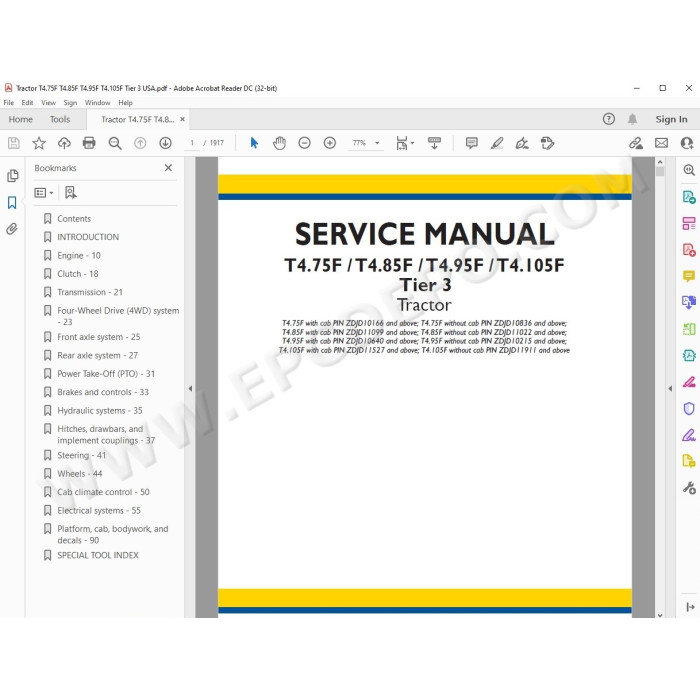Screen dimensions: 700x700
Task: Open SPECIAL TOOL INDEX bookmark
Action: coord(98,555)
